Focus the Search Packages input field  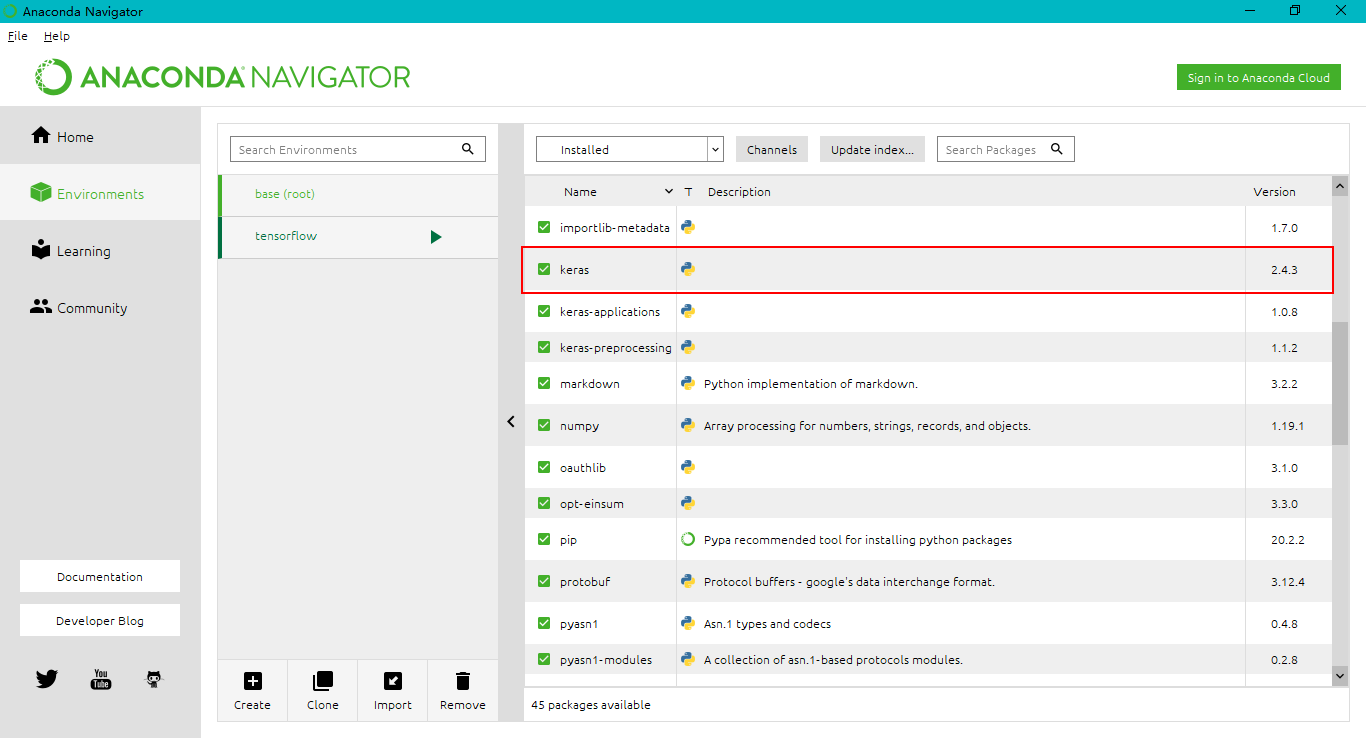(1005, 149)
